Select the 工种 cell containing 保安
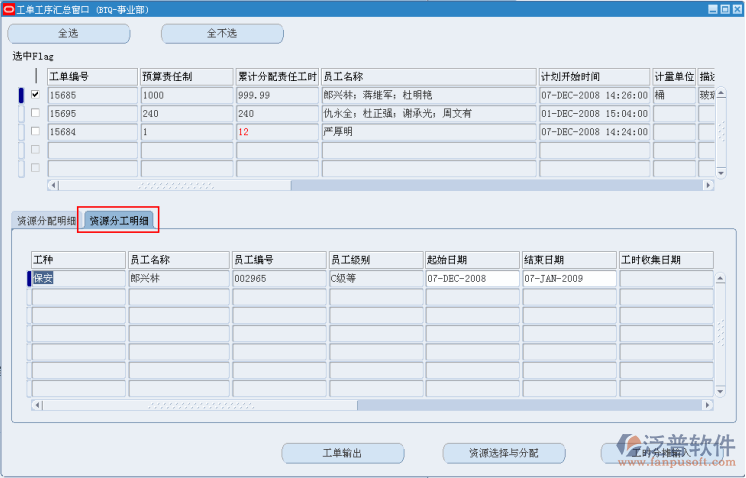 click(x=78, y=278)
